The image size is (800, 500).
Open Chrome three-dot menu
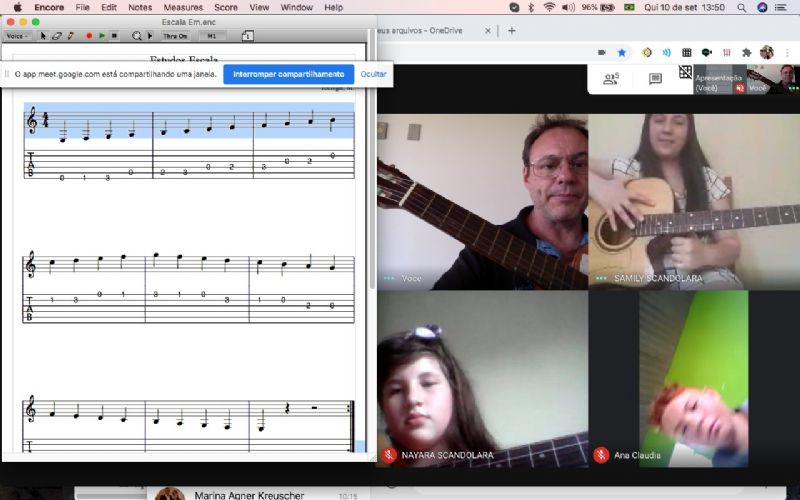pyautogui.click(x=787, y=52)
